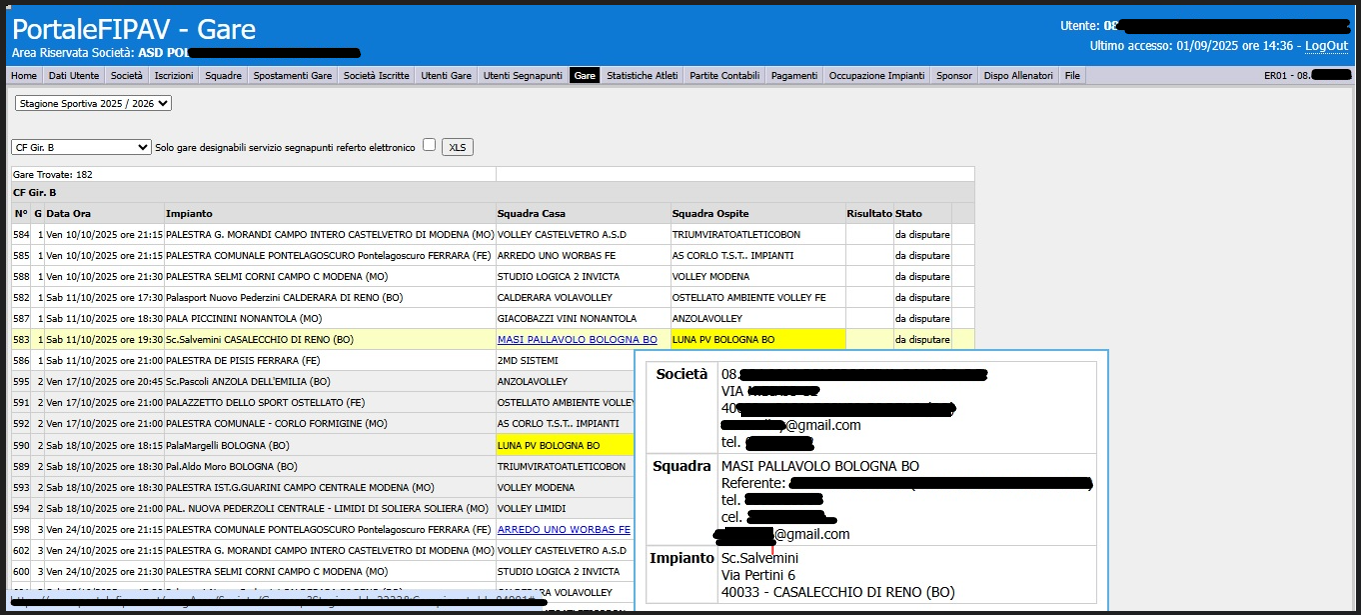Image resolution: width=1361 pixels, height=615 pixels.
Task: Open the CF Gir. B championship dropdown
Action: click(81, 147)
